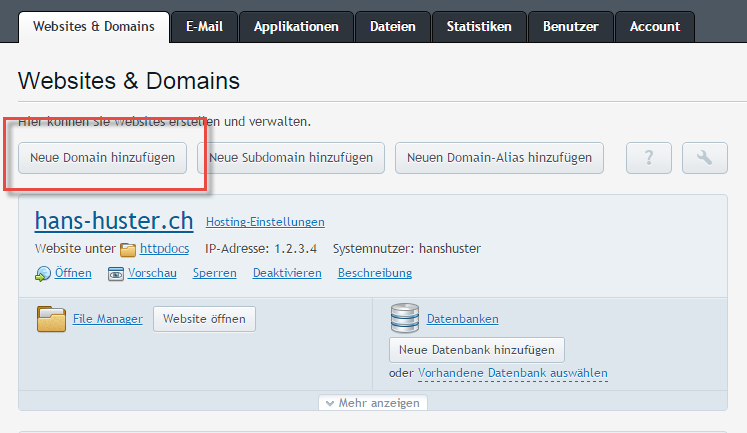
Task: Open the hans-huster.ch domain link
Action: (x=114, y=220)
